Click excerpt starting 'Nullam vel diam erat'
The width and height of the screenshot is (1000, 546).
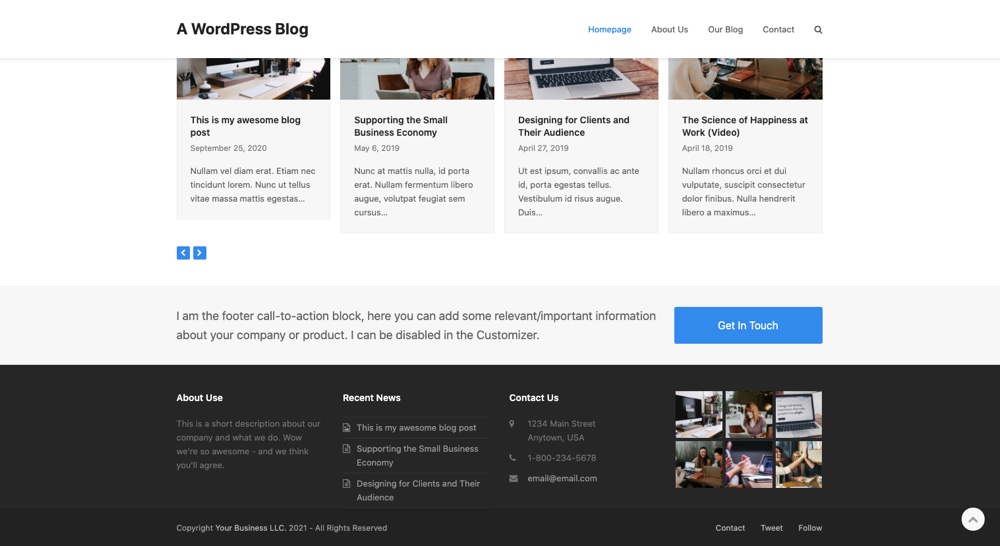[x=253, y=185]
